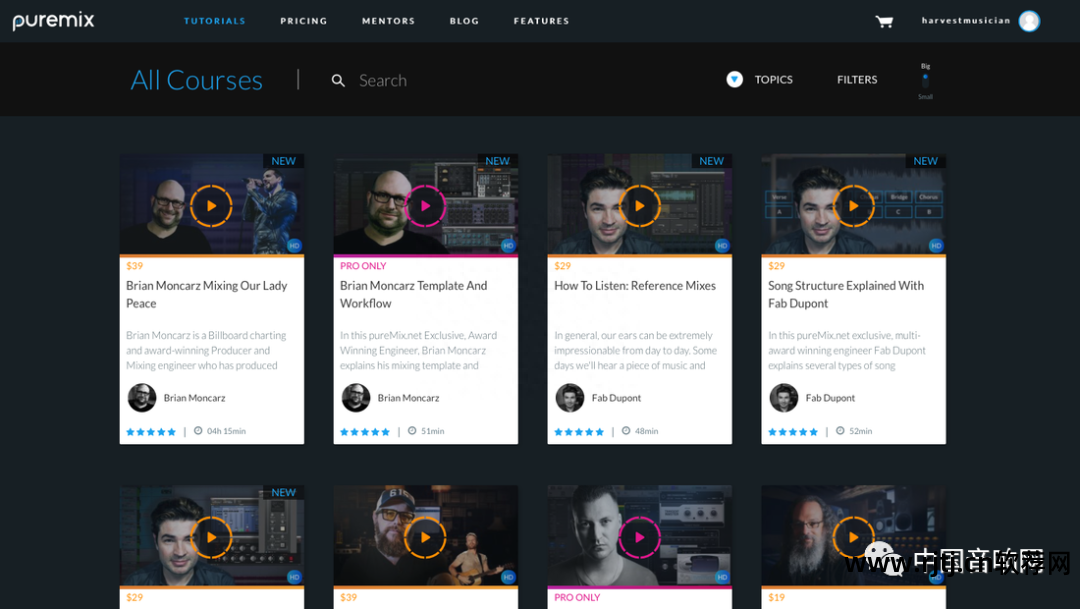Open How To Listen: Reference Mixes title
1080x609 pixels.
coord(635,285)
